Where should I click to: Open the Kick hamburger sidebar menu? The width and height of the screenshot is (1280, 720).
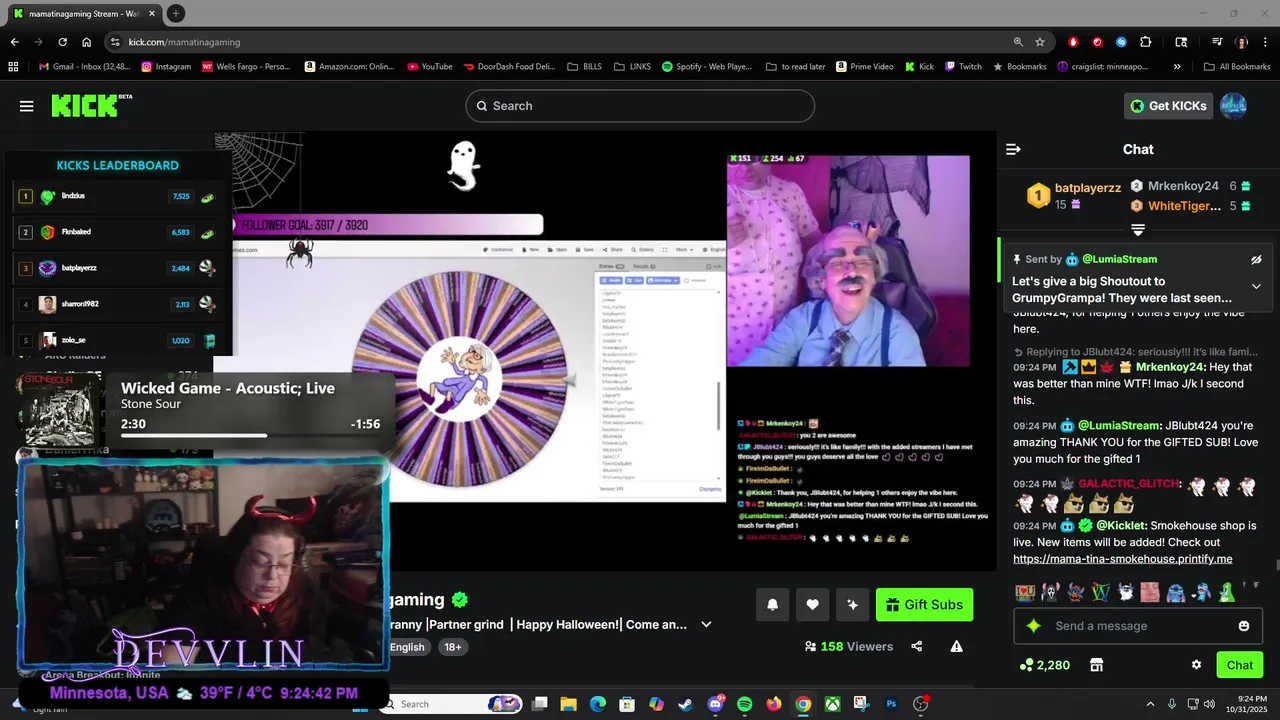click(27, 106)
